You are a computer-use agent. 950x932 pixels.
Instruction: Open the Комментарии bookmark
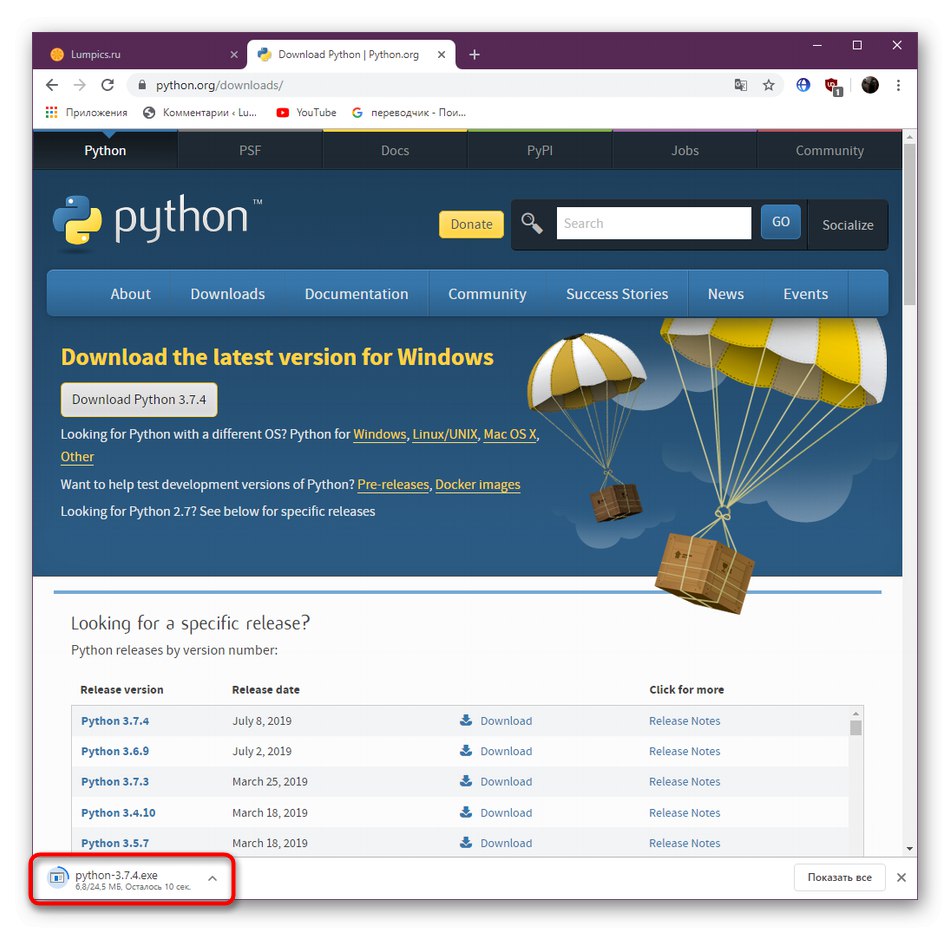[x=200, y=113]
